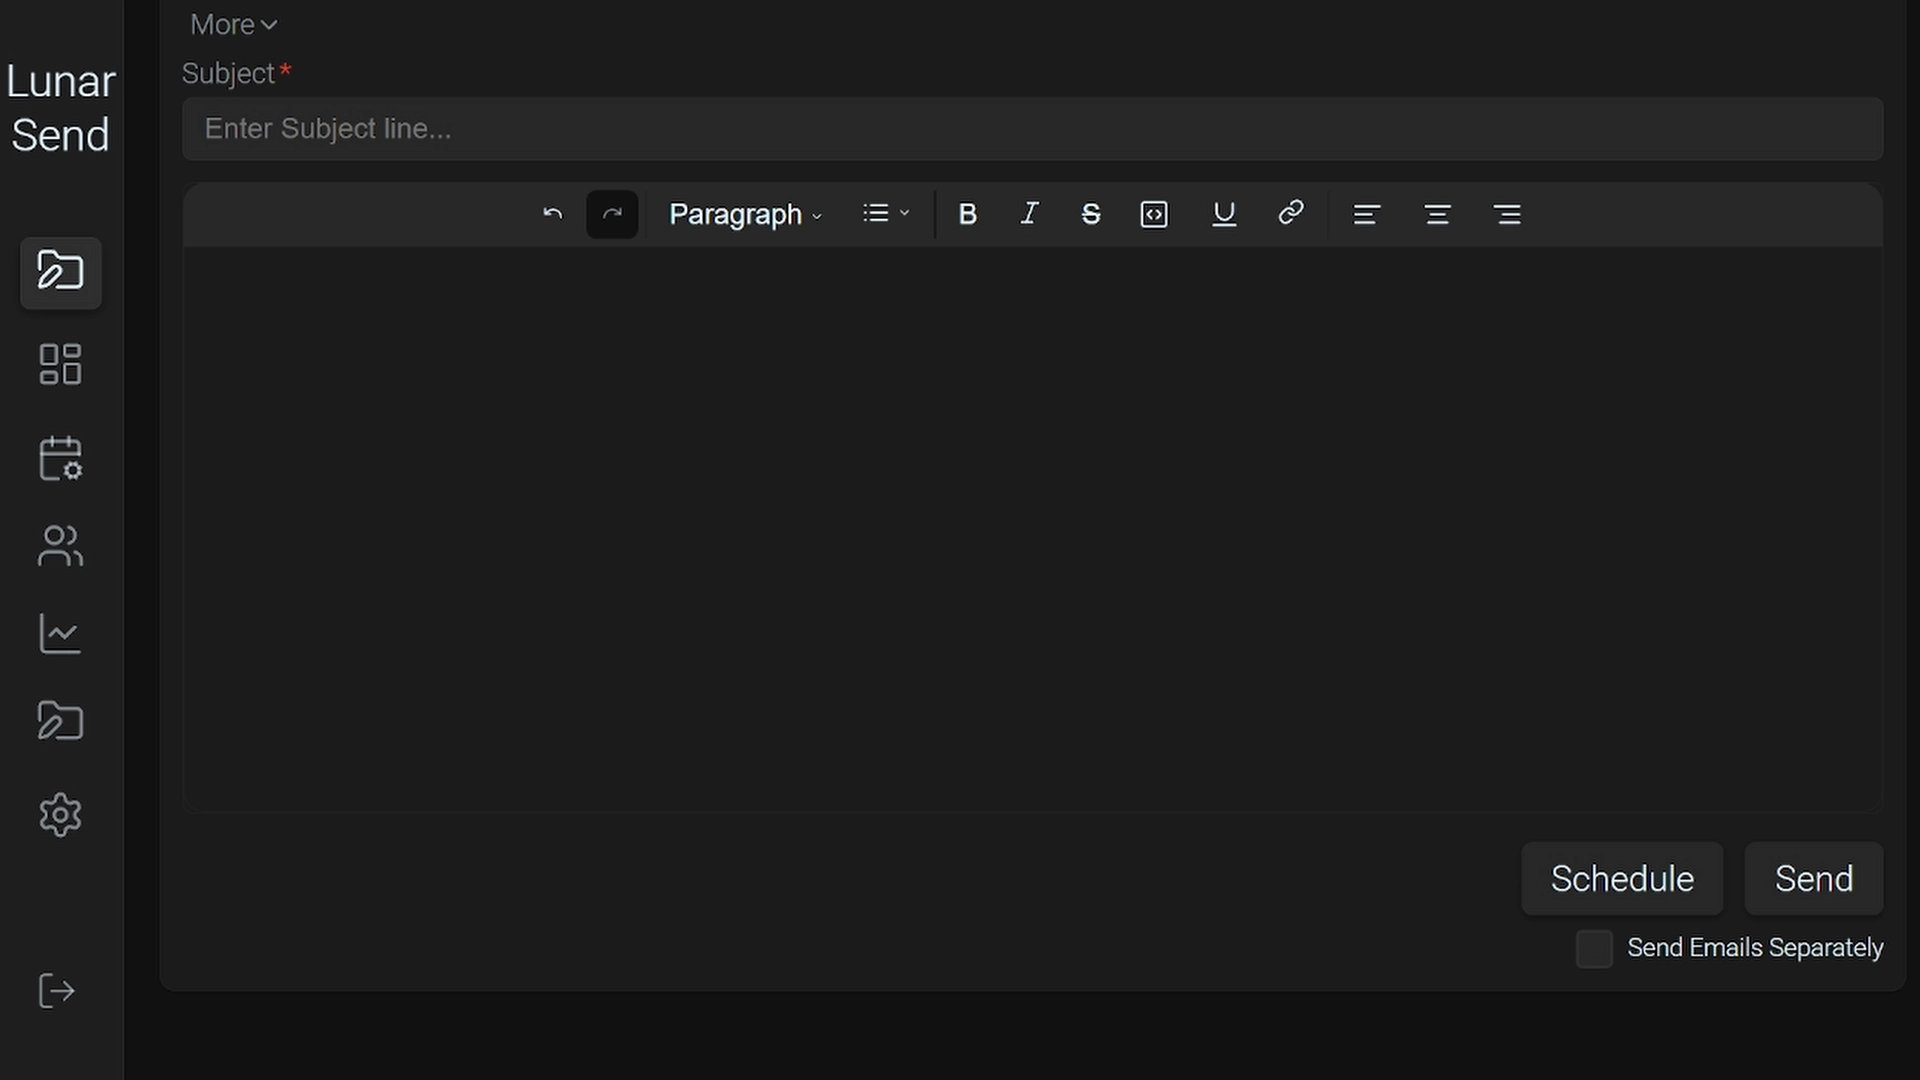Viewport: 1920px width, 1080px height.
Task: Enable Send Emails Separately checkbox
Action: (x=1594, y=948)
